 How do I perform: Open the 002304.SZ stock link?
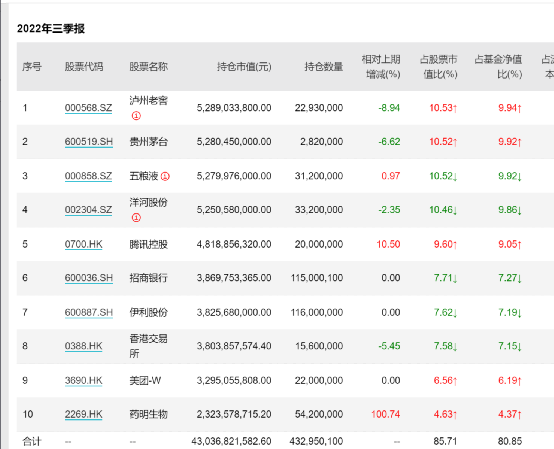88,210
